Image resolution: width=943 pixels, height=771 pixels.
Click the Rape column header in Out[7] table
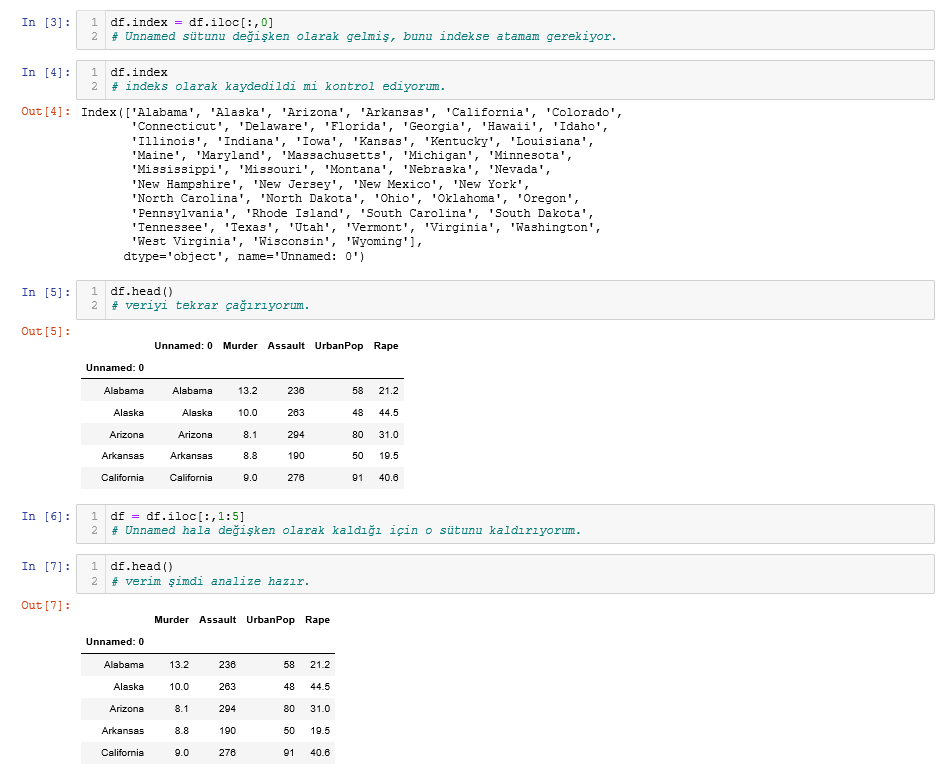317,619
